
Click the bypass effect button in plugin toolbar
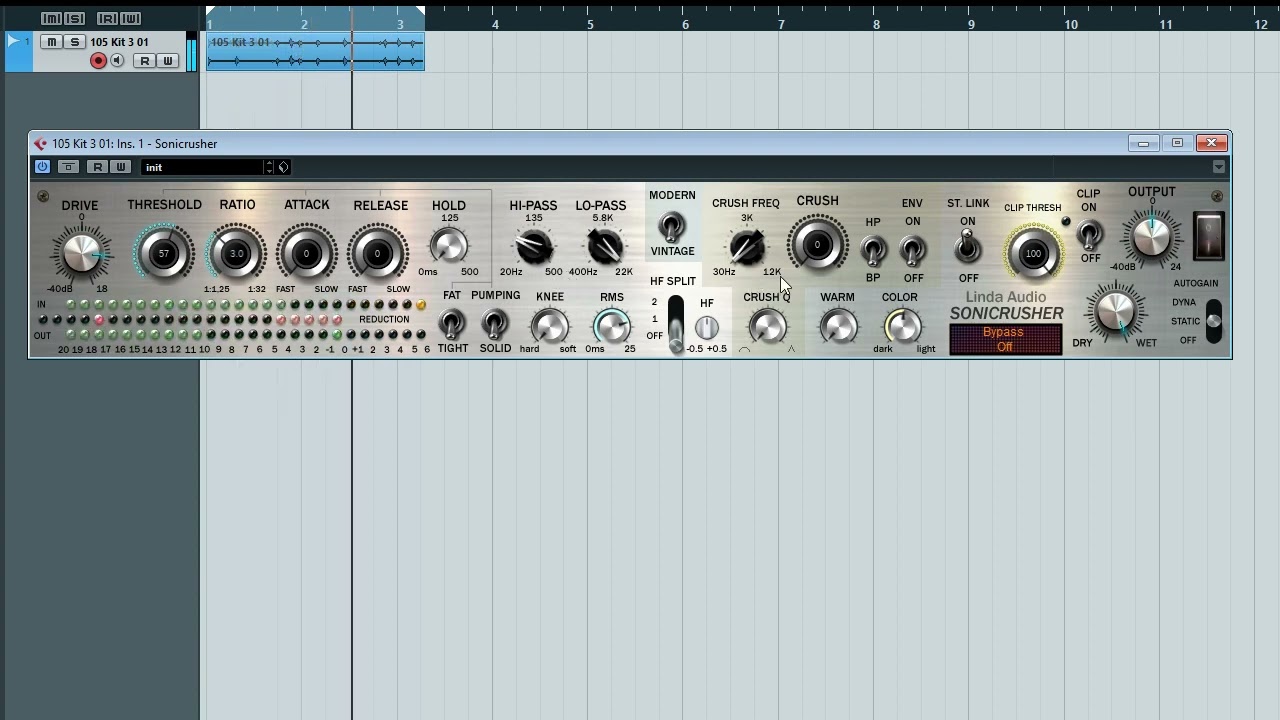click(68, 167)
